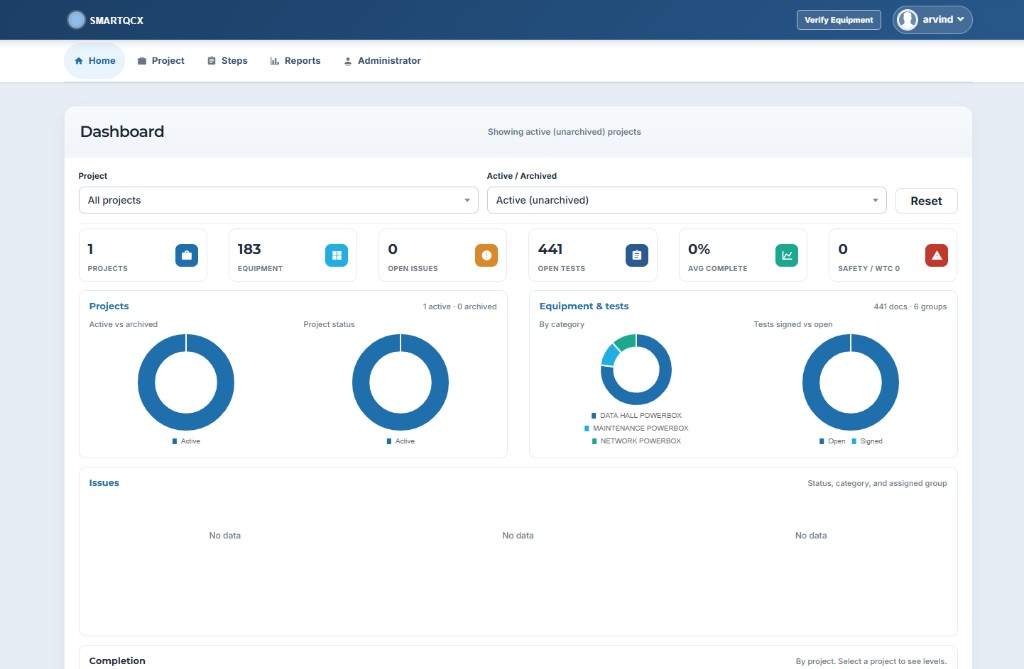This screenshot has width=1024, height=669.
Task: Toggle the NETWORK POWERBOX legend entry
Action: (x=636, y=441)
